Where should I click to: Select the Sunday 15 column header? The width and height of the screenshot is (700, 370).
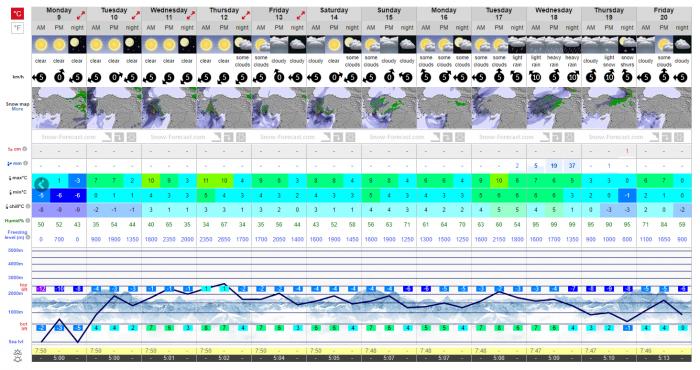[389, 14]
